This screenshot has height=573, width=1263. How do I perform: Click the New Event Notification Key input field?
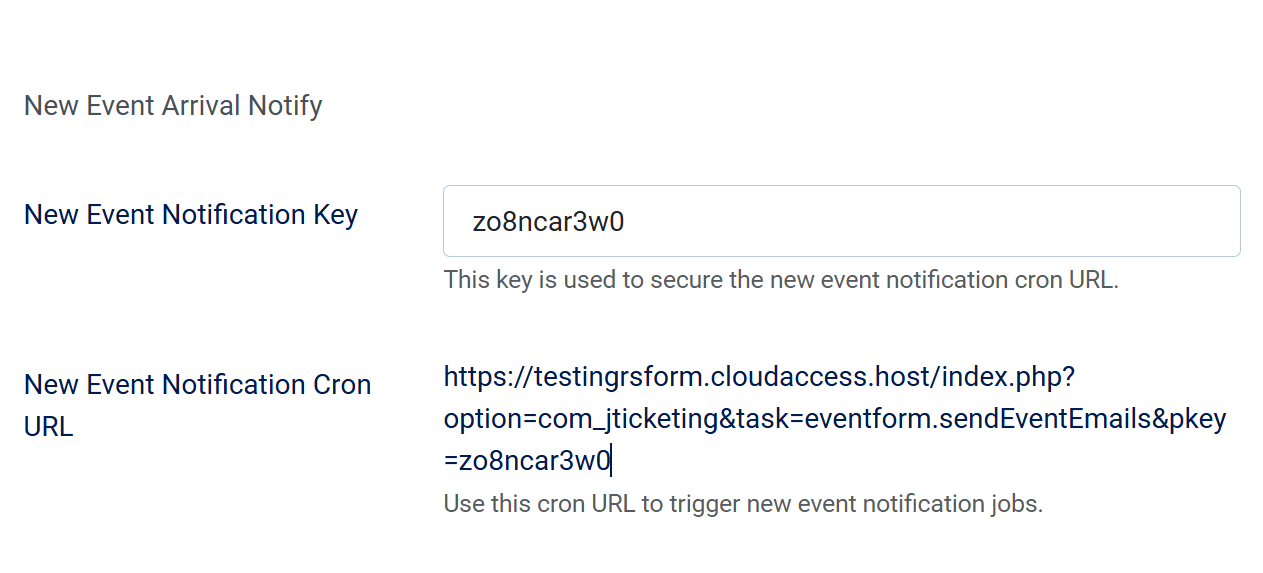point(840,221)
